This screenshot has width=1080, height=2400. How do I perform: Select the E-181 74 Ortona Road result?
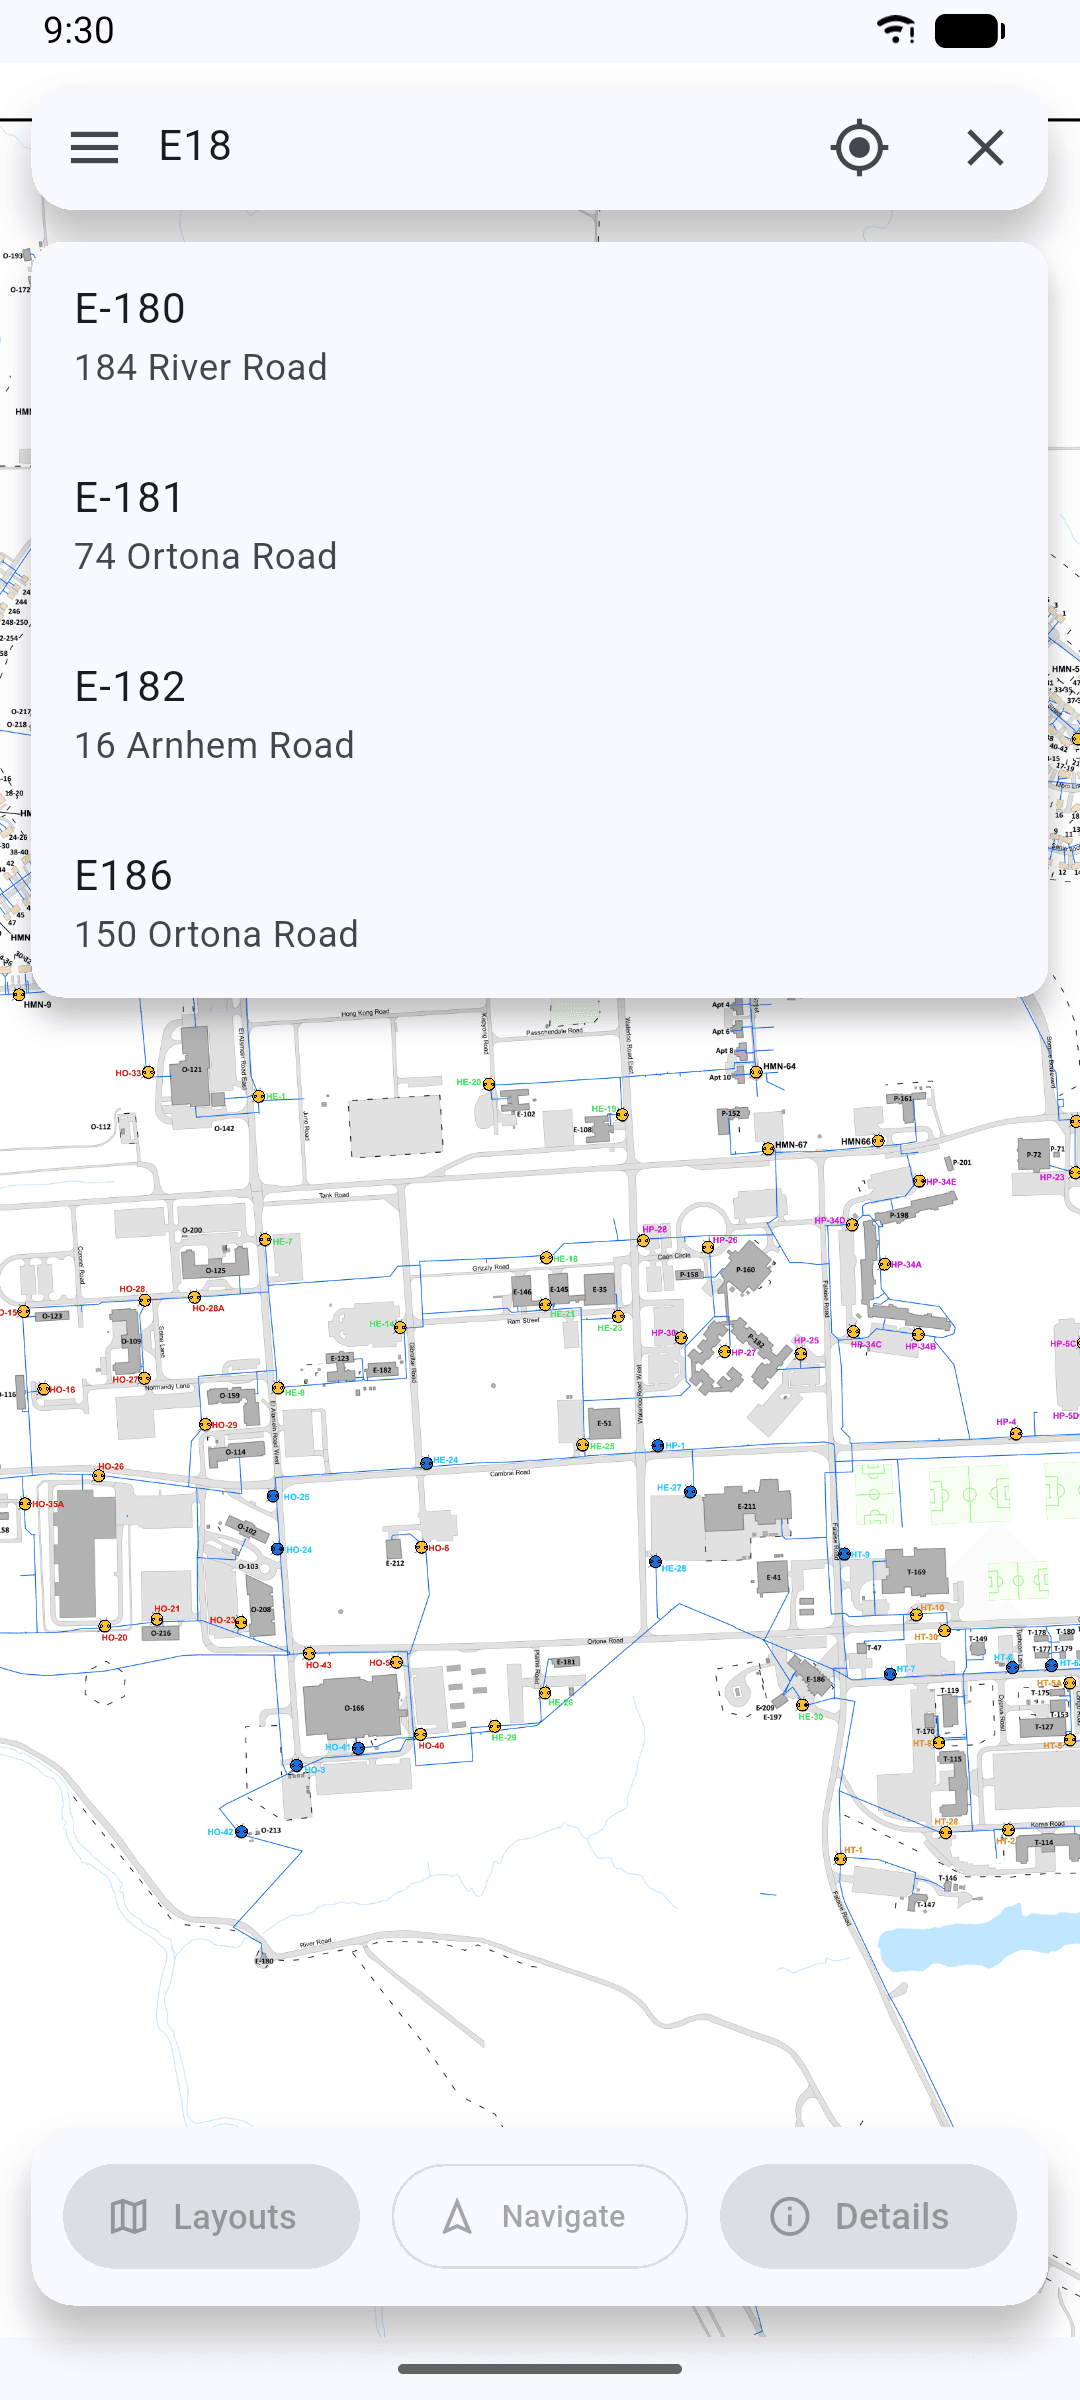[x=540, y=526]
